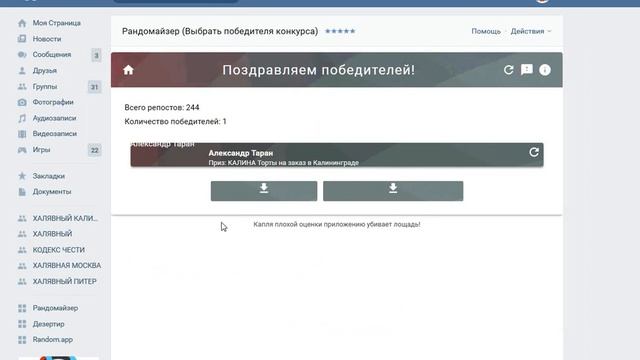Launch the Random.app shortcut

point(53,340)
